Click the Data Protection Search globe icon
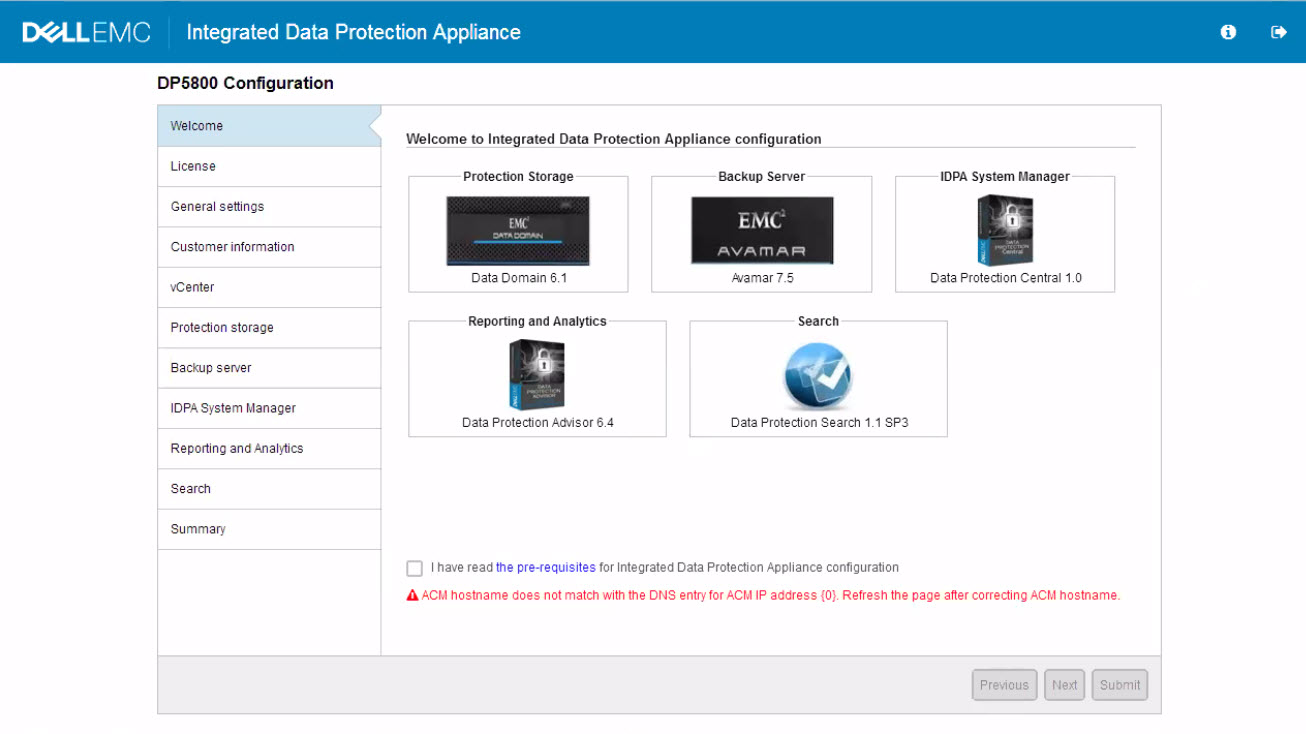The image size is (1306, 734). [x=817, y=373]
